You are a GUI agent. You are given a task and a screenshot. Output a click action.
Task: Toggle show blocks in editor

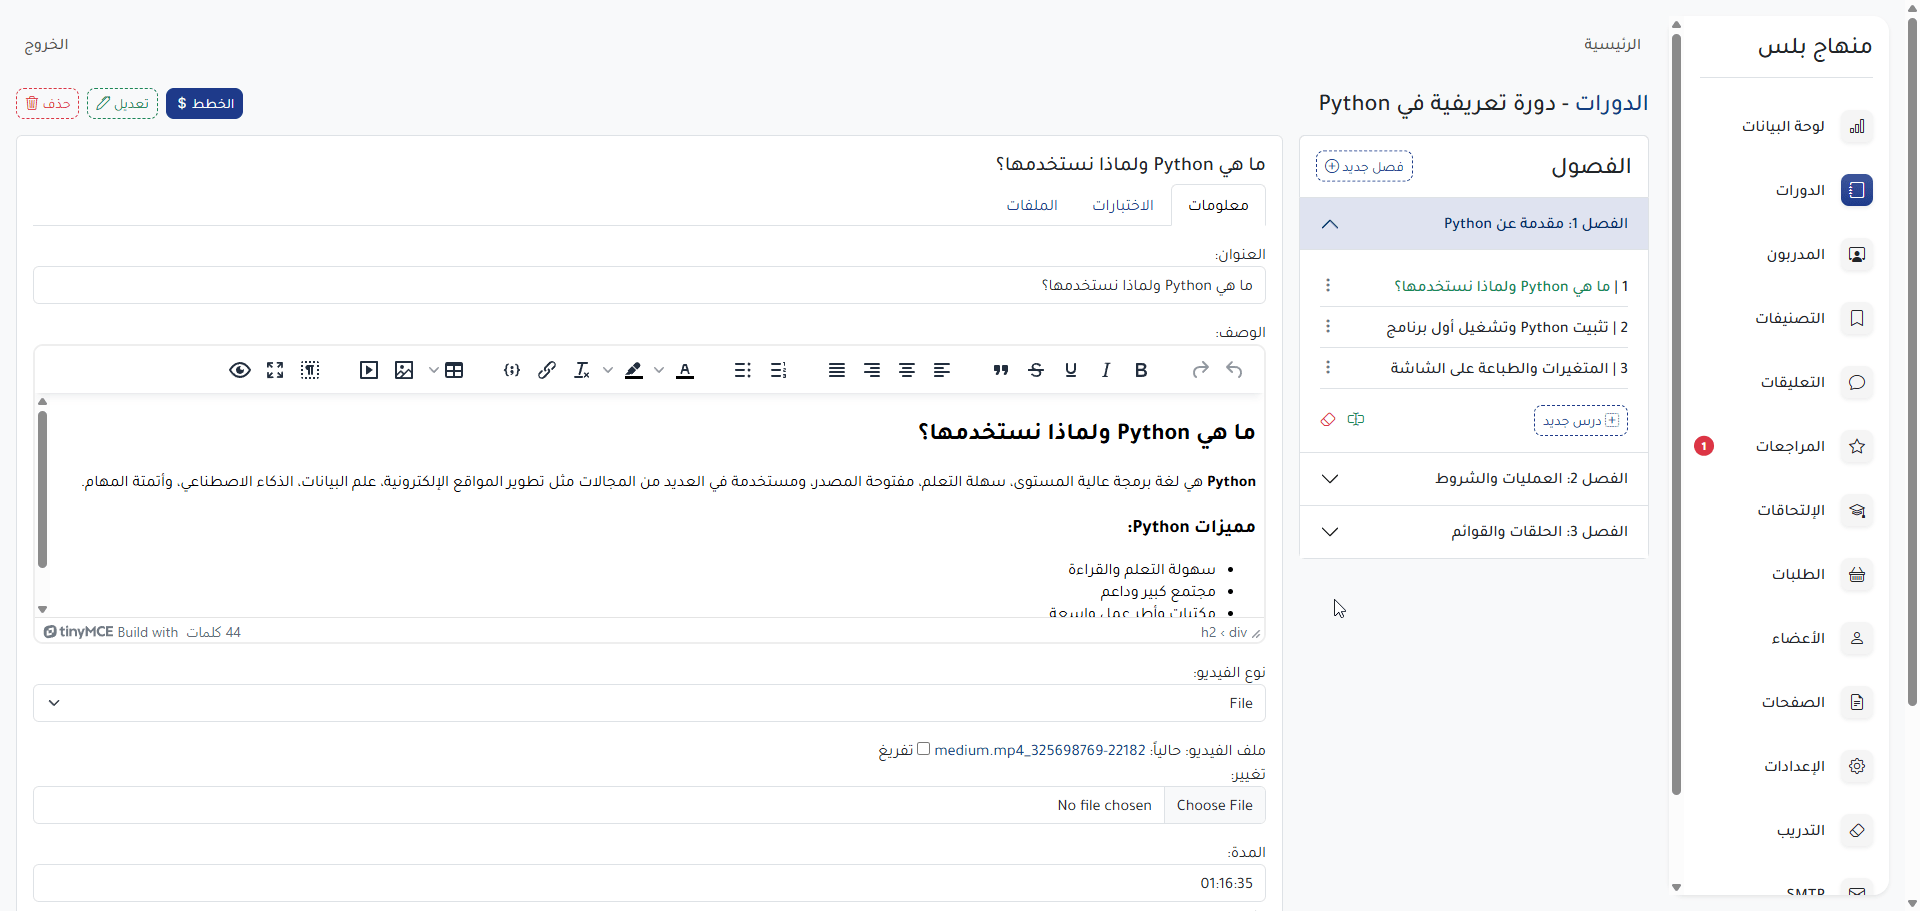(310, 370)
